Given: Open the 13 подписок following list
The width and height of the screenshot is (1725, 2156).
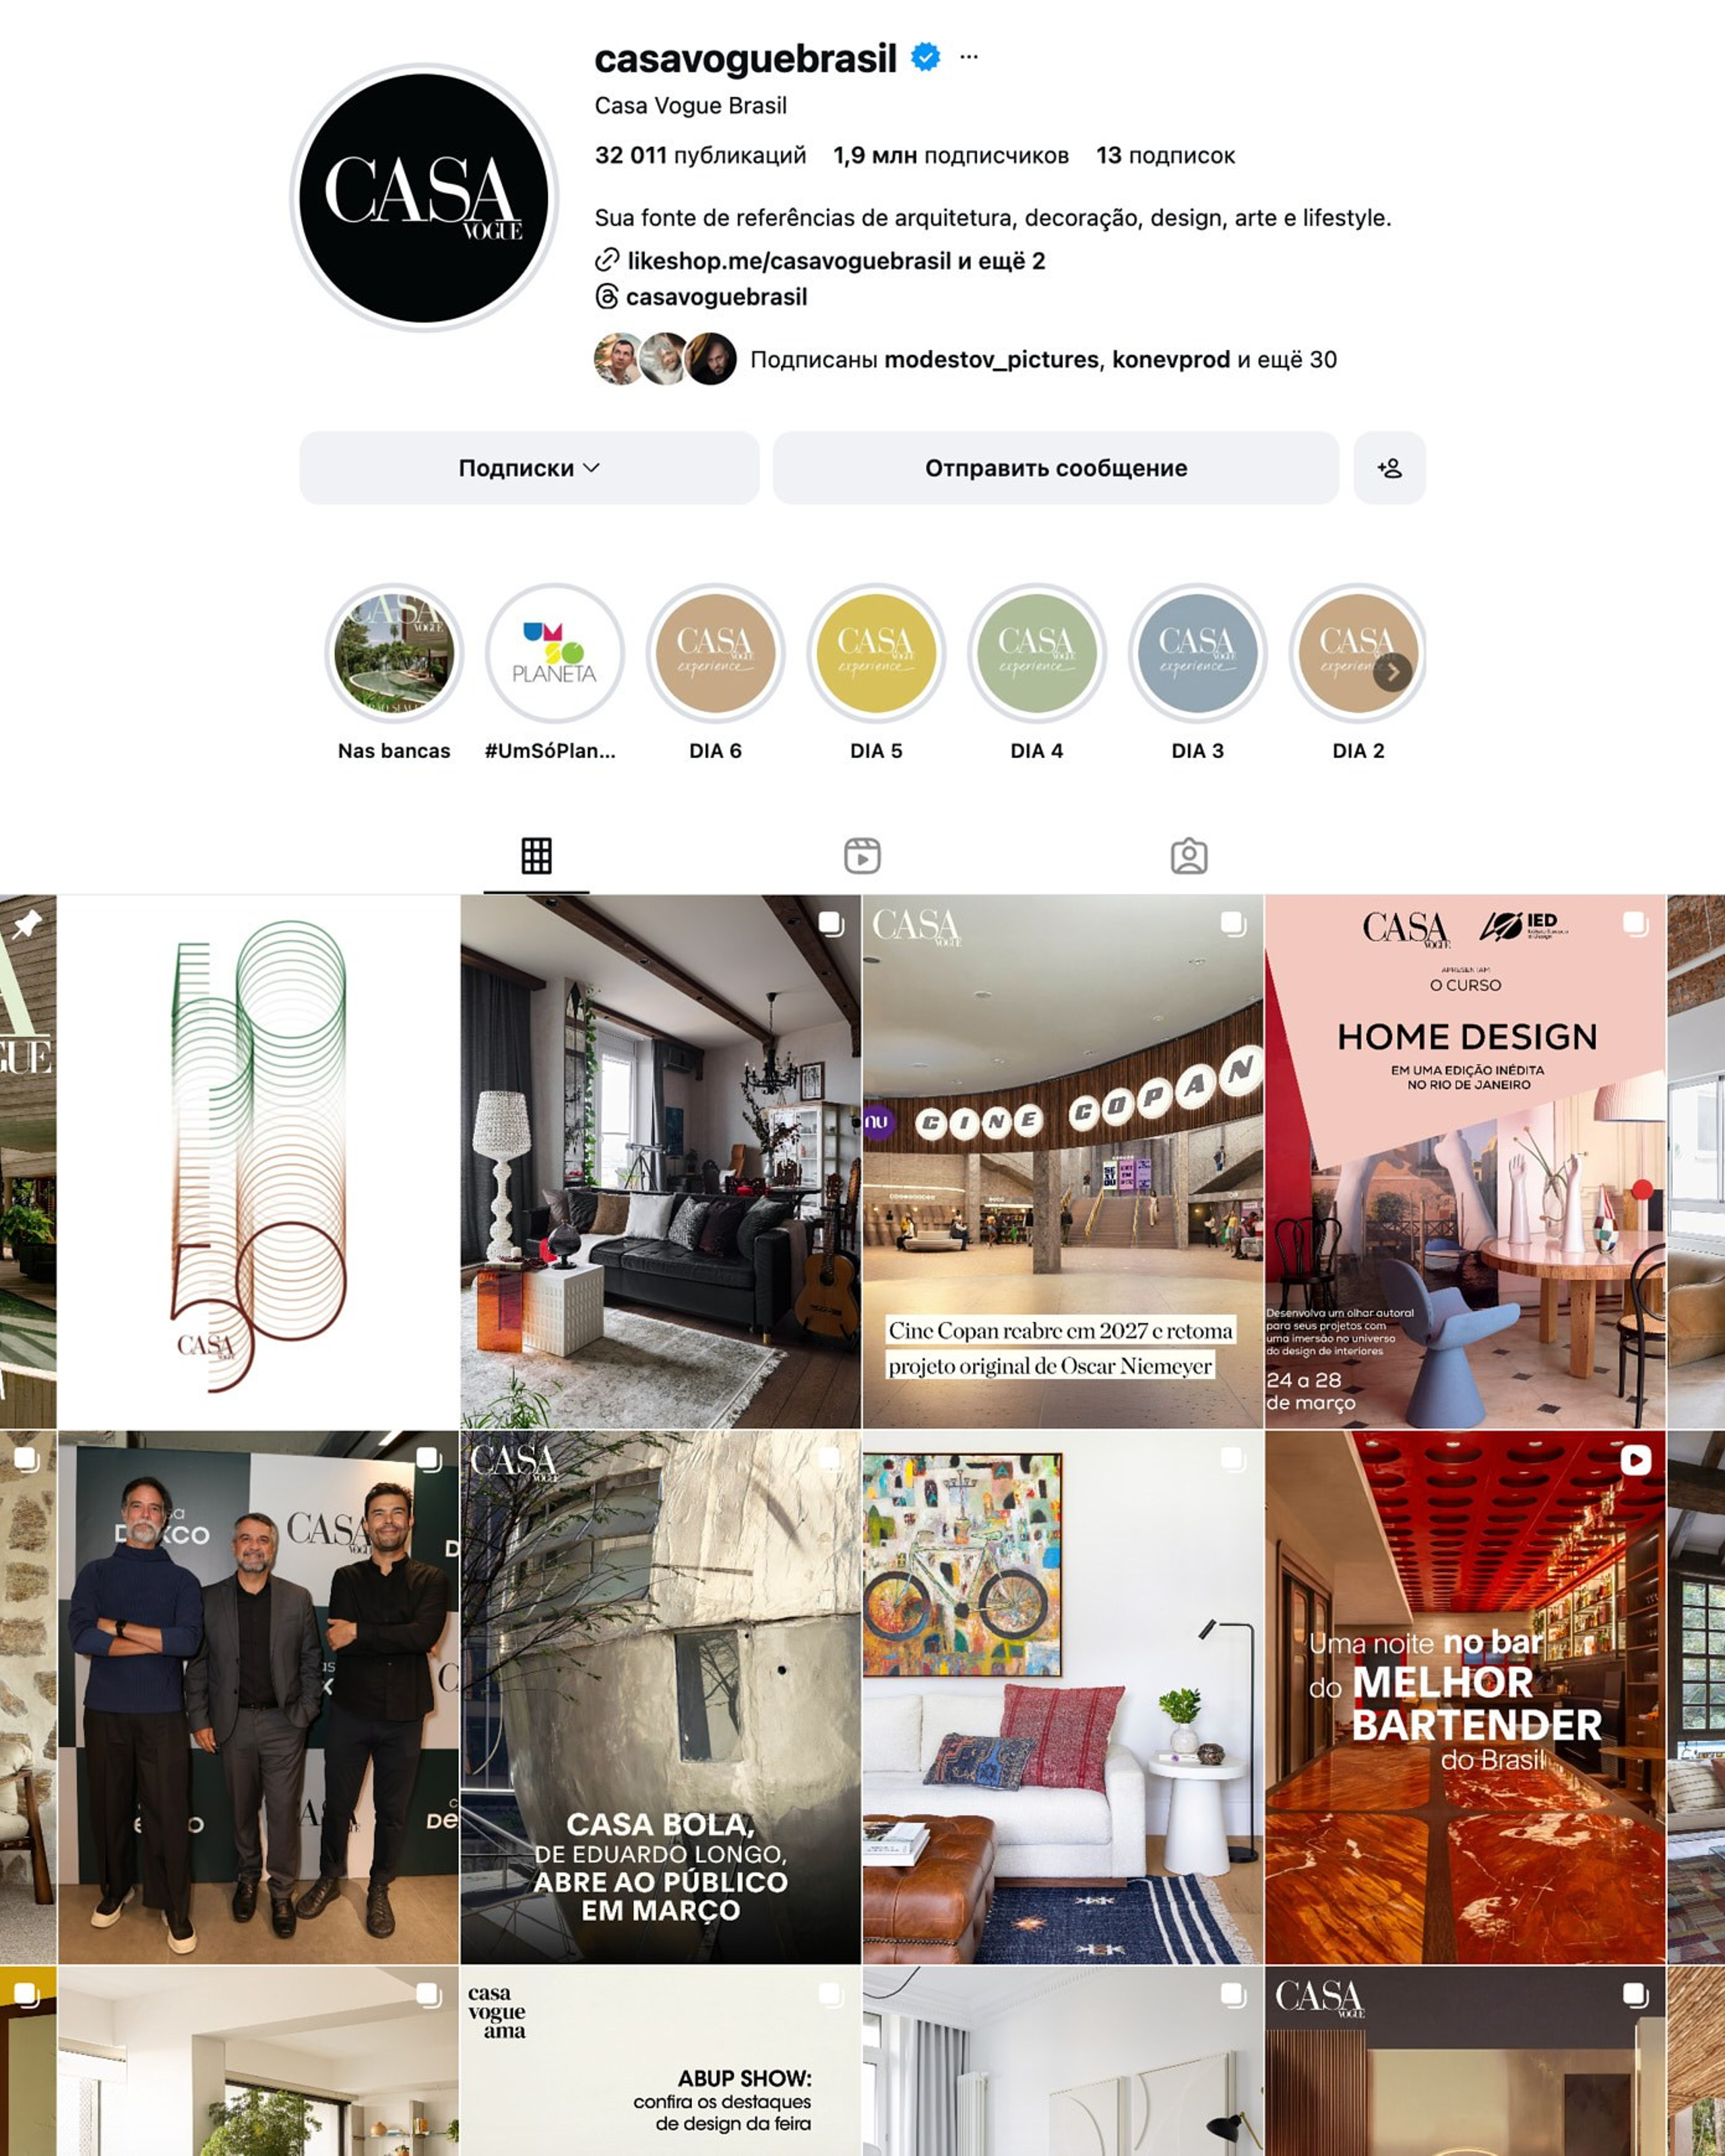Looking at the screenshot, I should (1165, 155).
